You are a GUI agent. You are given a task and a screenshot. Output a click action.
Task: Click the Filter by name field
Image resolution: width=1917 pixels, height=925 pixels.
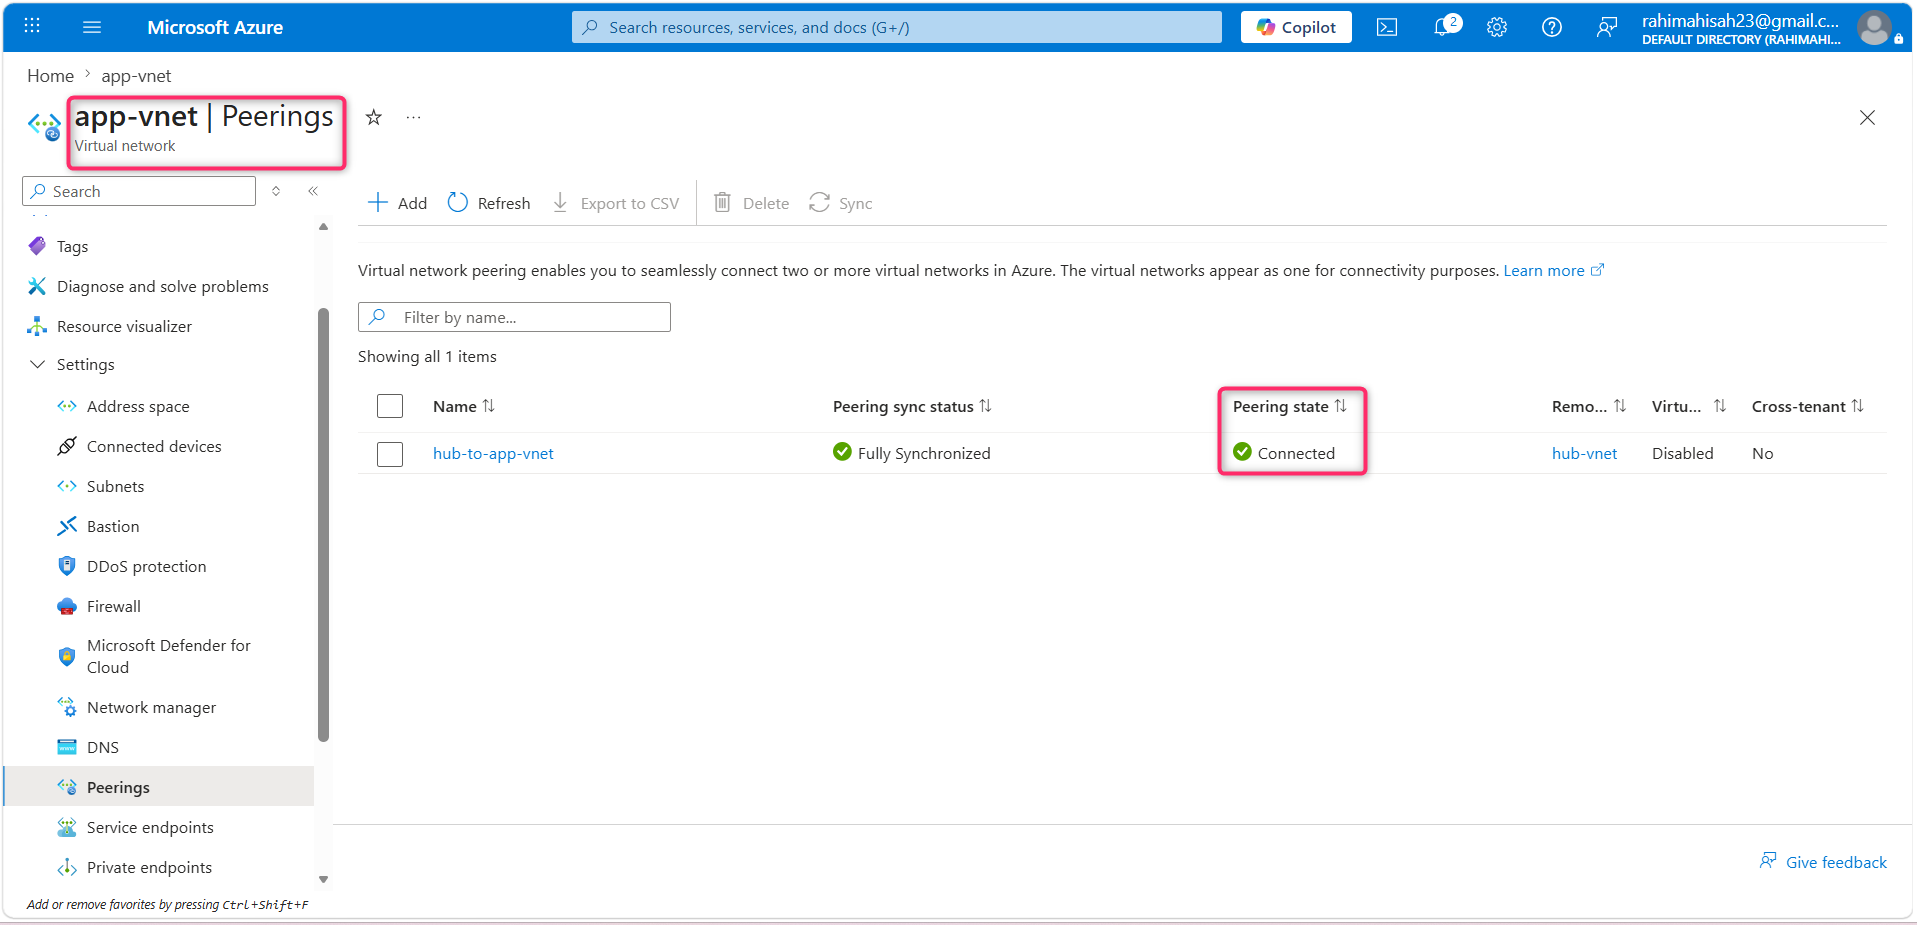(514, 317)
